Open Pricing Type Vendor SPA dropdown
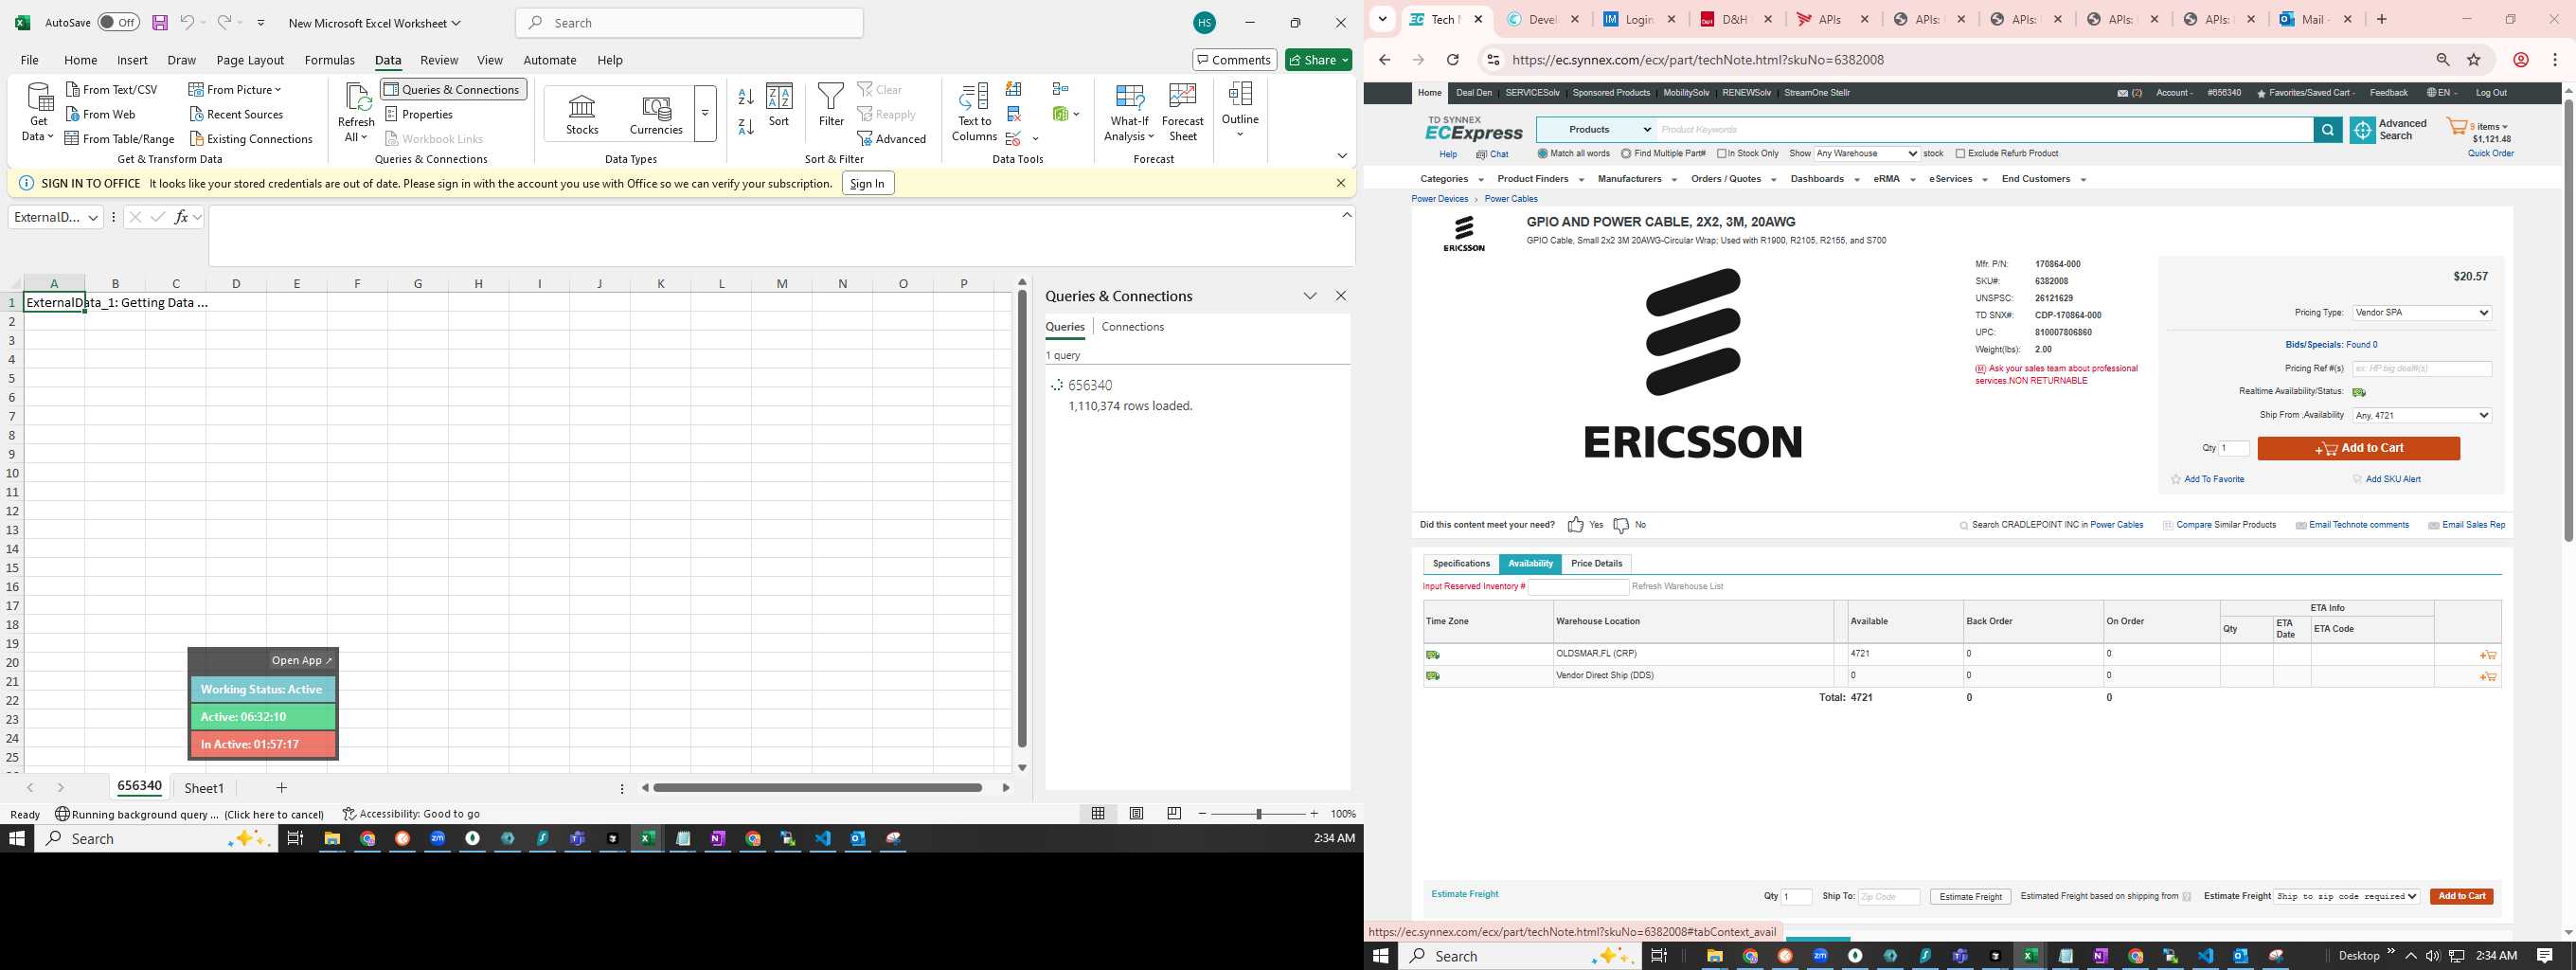This screenshot has width=2576, height=970. click(x=2421, y=313)
